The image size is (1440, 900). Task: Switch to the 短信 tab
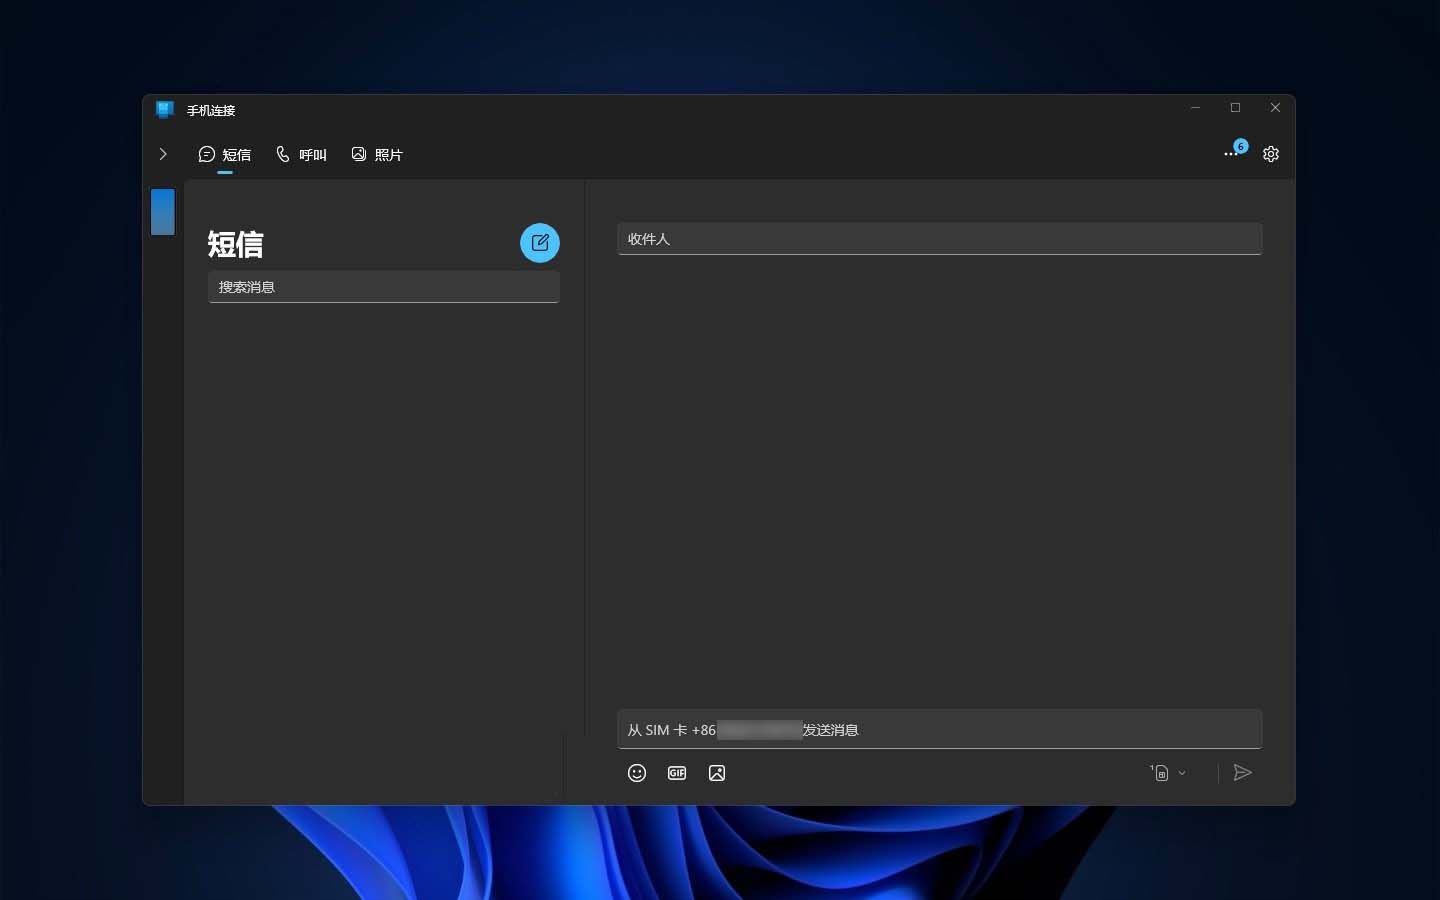(x=225, y=155)
